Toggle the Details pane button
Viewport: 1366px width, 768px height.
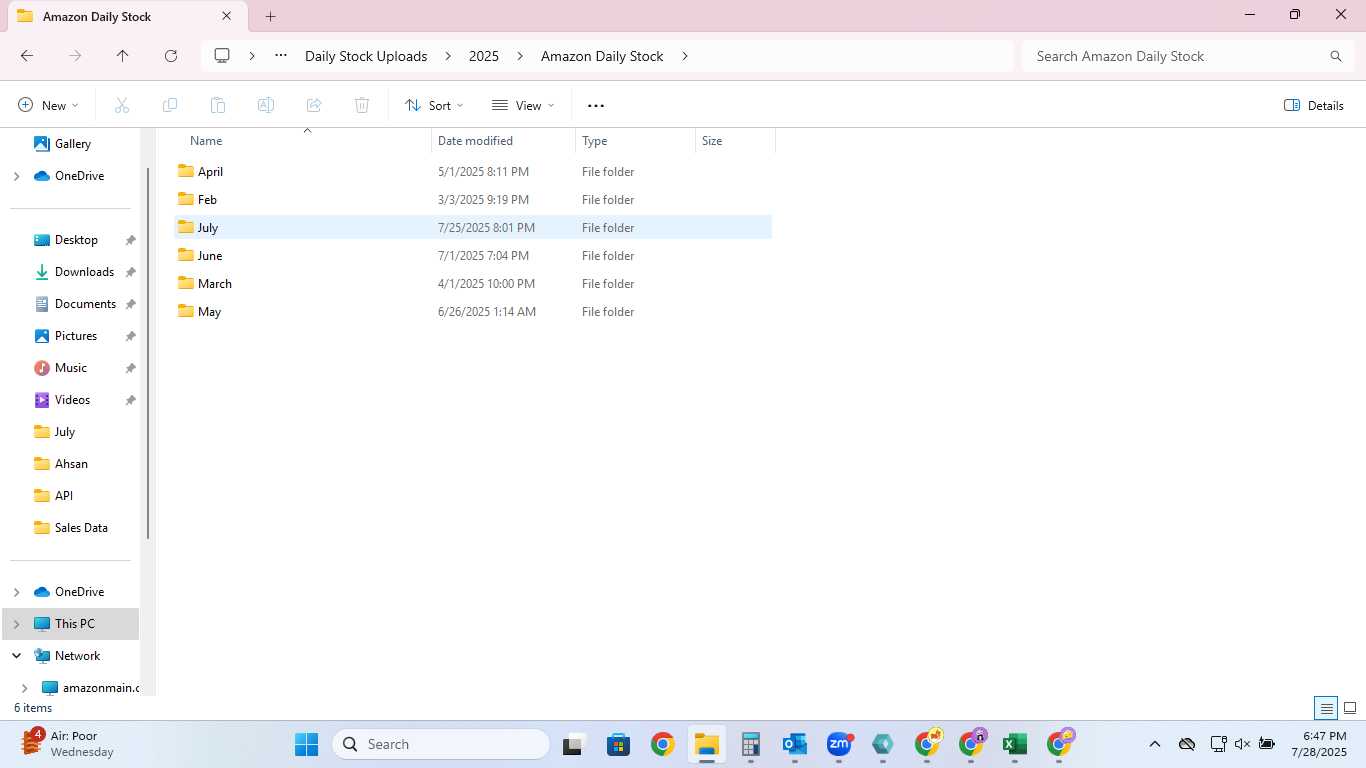point(1314,105)
